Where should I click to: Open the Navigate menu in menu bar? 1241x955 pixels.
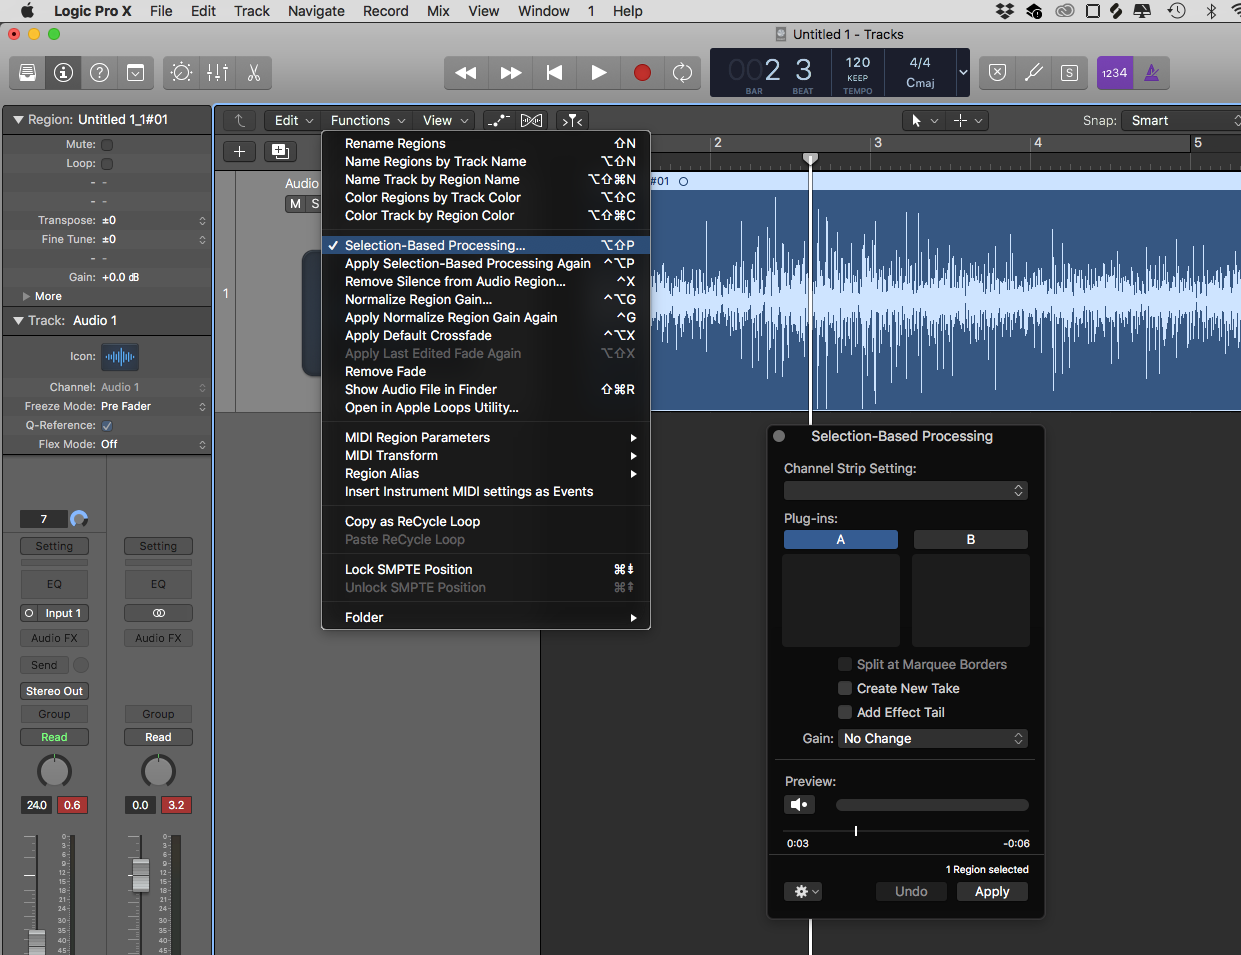316,11
